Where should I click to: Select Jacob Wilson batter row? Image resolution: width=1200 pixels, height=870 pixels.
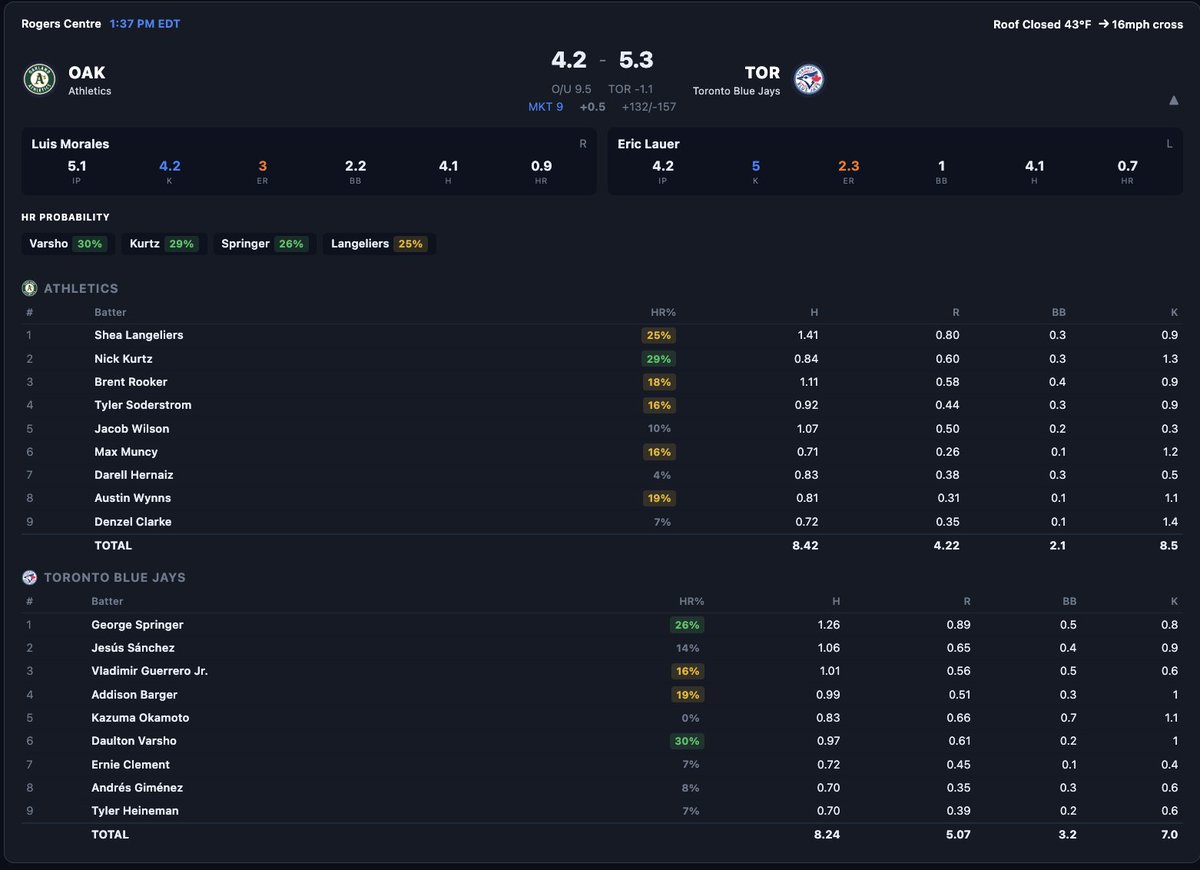click(x=600, y=428)
